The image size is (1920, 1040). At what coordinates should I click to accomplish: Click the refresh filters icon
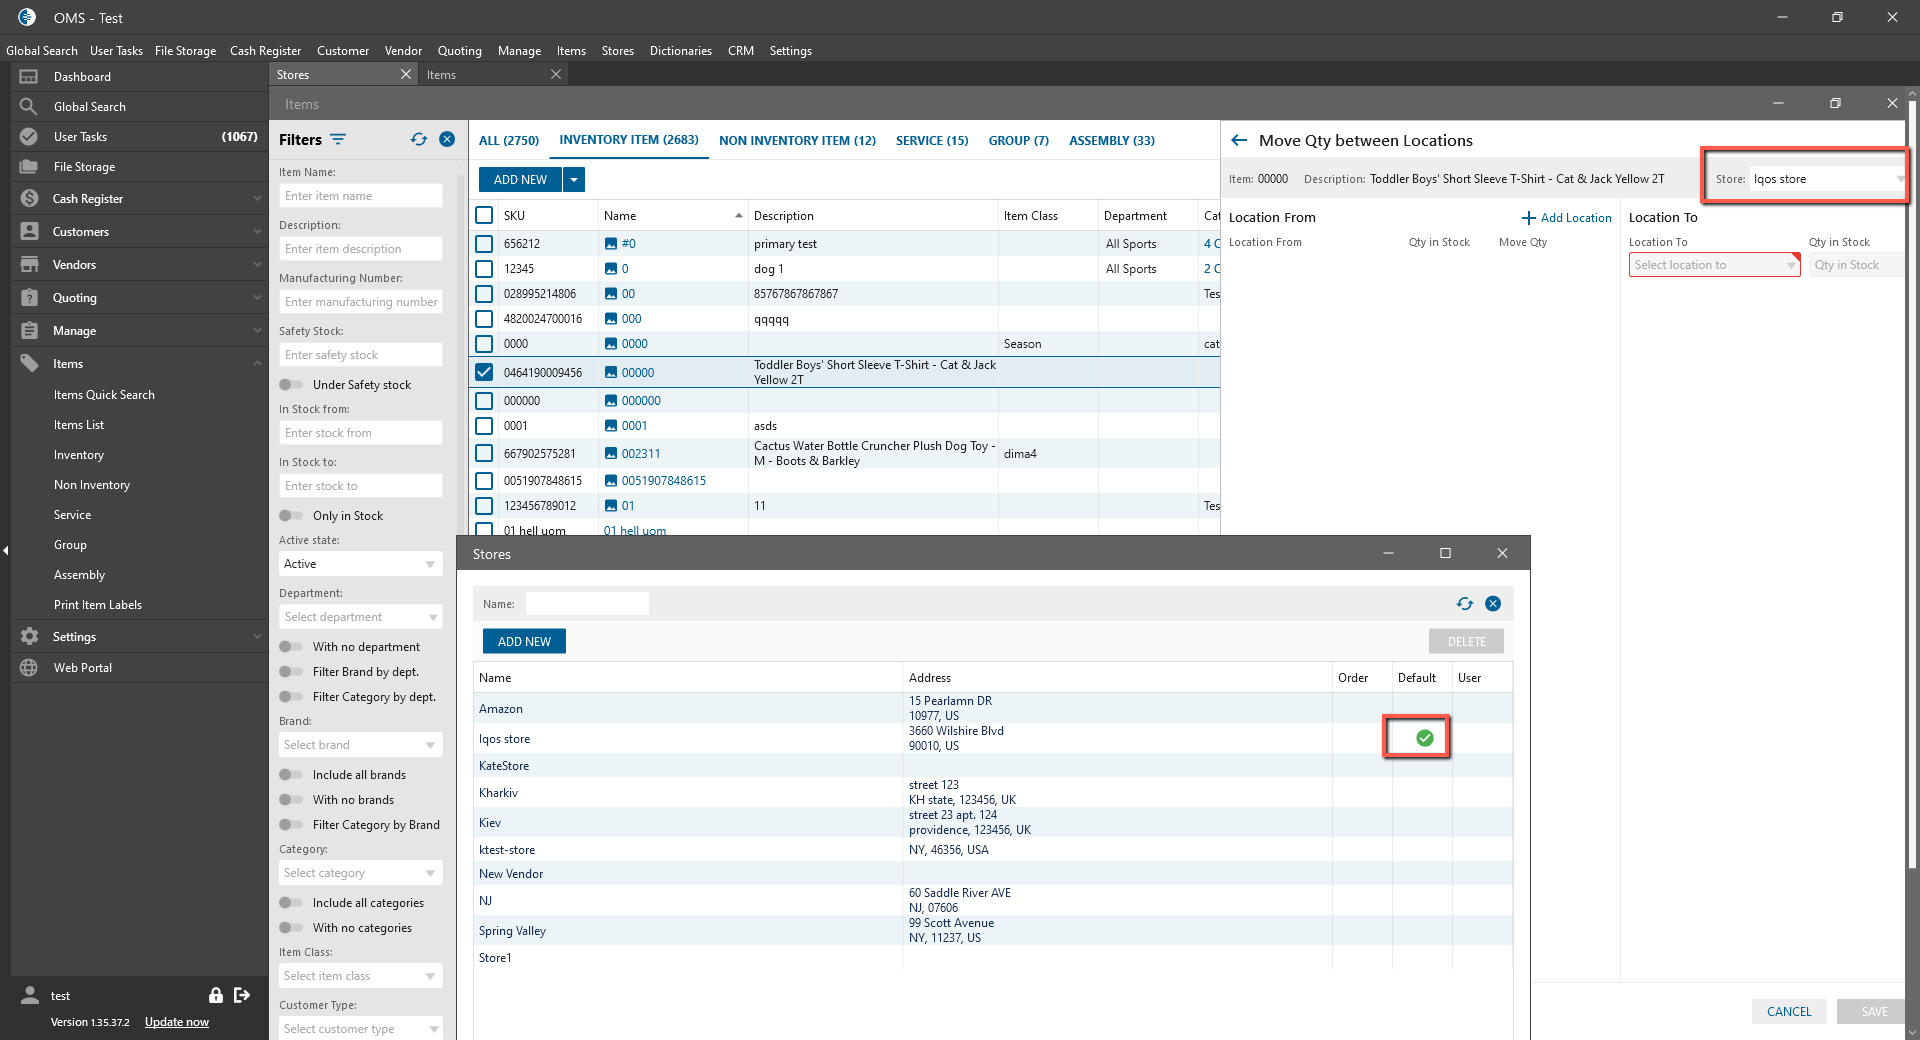pos(419,140)
